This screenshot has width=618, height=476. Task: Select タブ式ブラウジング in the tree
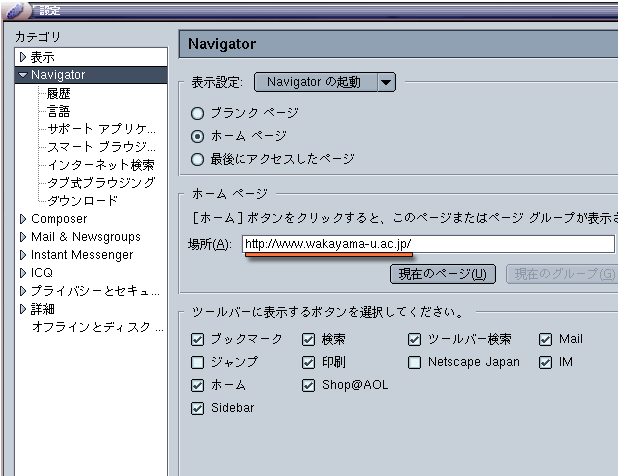(101, 183)
